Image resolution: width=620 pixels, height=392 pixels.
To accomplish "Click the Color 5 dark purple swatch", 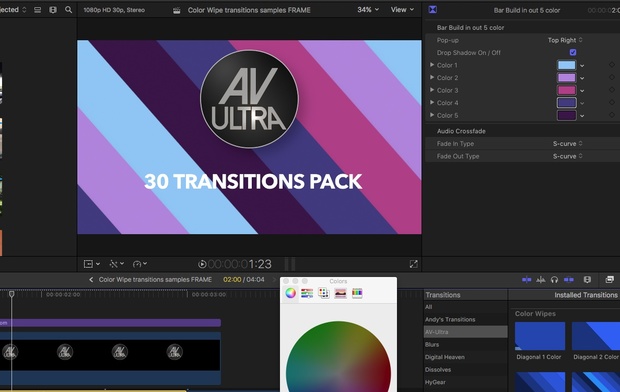I will (x=567, y=116).
